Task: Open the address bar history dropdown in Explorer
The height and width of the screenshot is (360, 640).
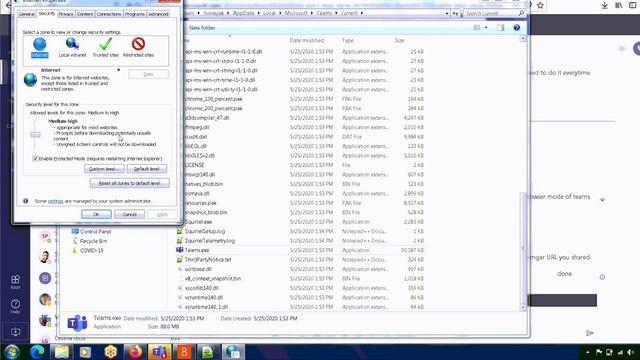Action: click(x=447, y=13)
